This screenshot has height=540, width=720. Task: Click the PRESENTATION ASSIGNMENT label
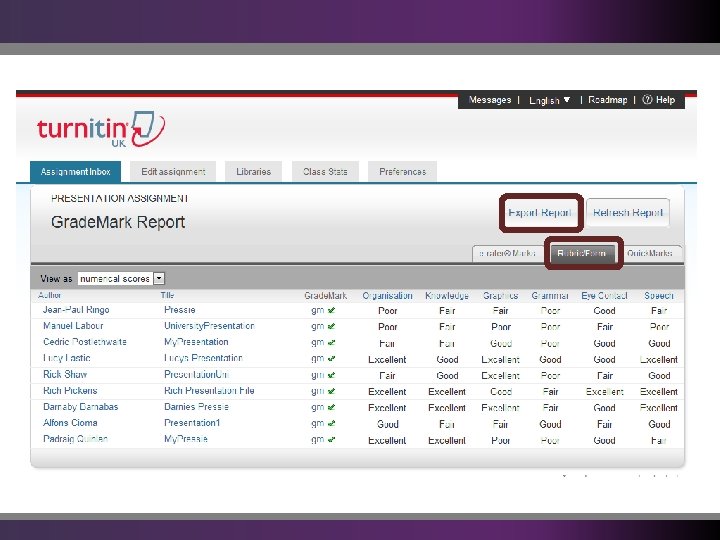tap(119, 198)
